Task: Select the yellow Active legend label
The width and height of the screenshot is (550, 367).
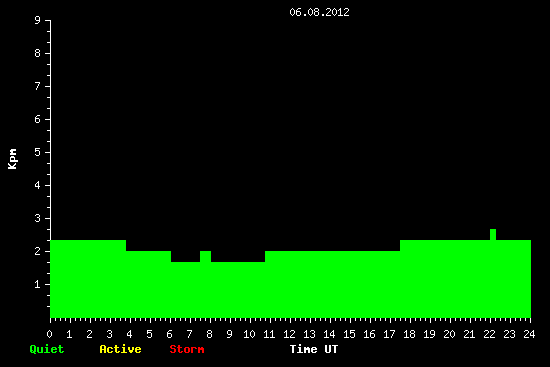Action: pyautogui.click(x=120, y=349)
